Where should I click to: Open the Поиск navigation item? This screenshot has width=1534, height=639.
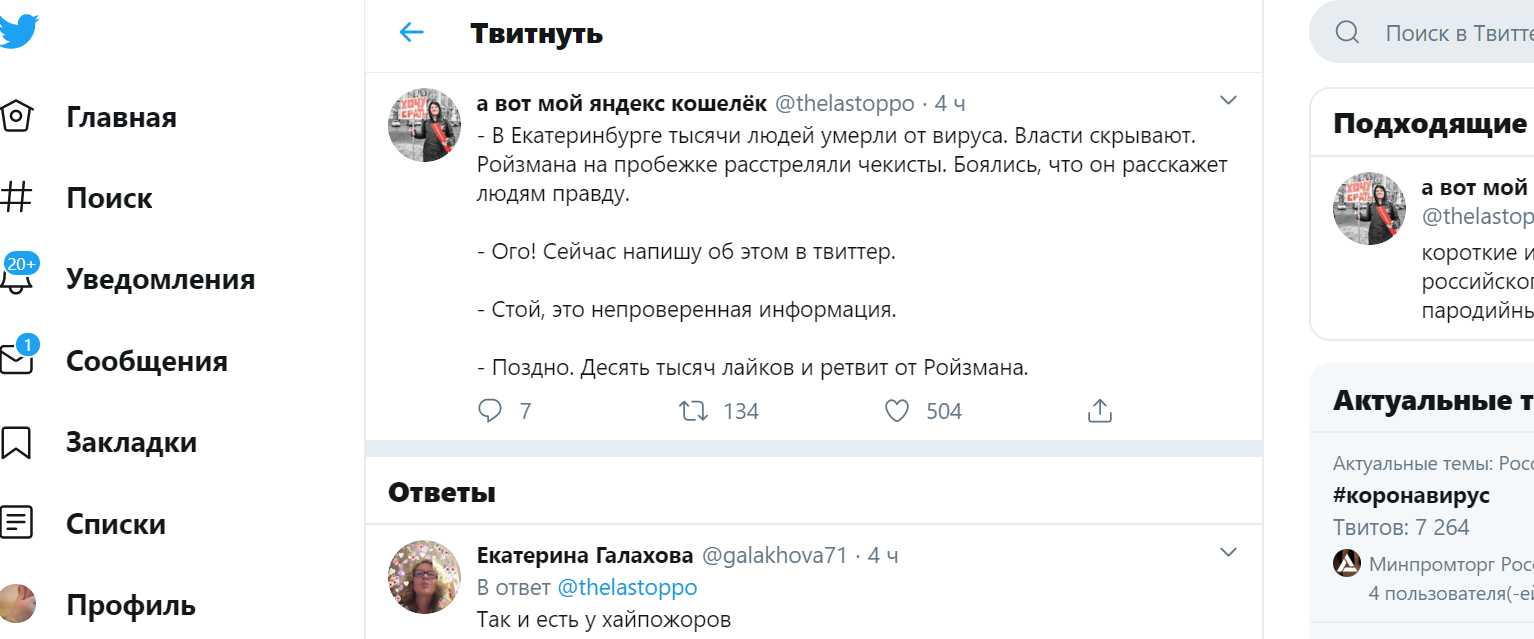point(109,198)
